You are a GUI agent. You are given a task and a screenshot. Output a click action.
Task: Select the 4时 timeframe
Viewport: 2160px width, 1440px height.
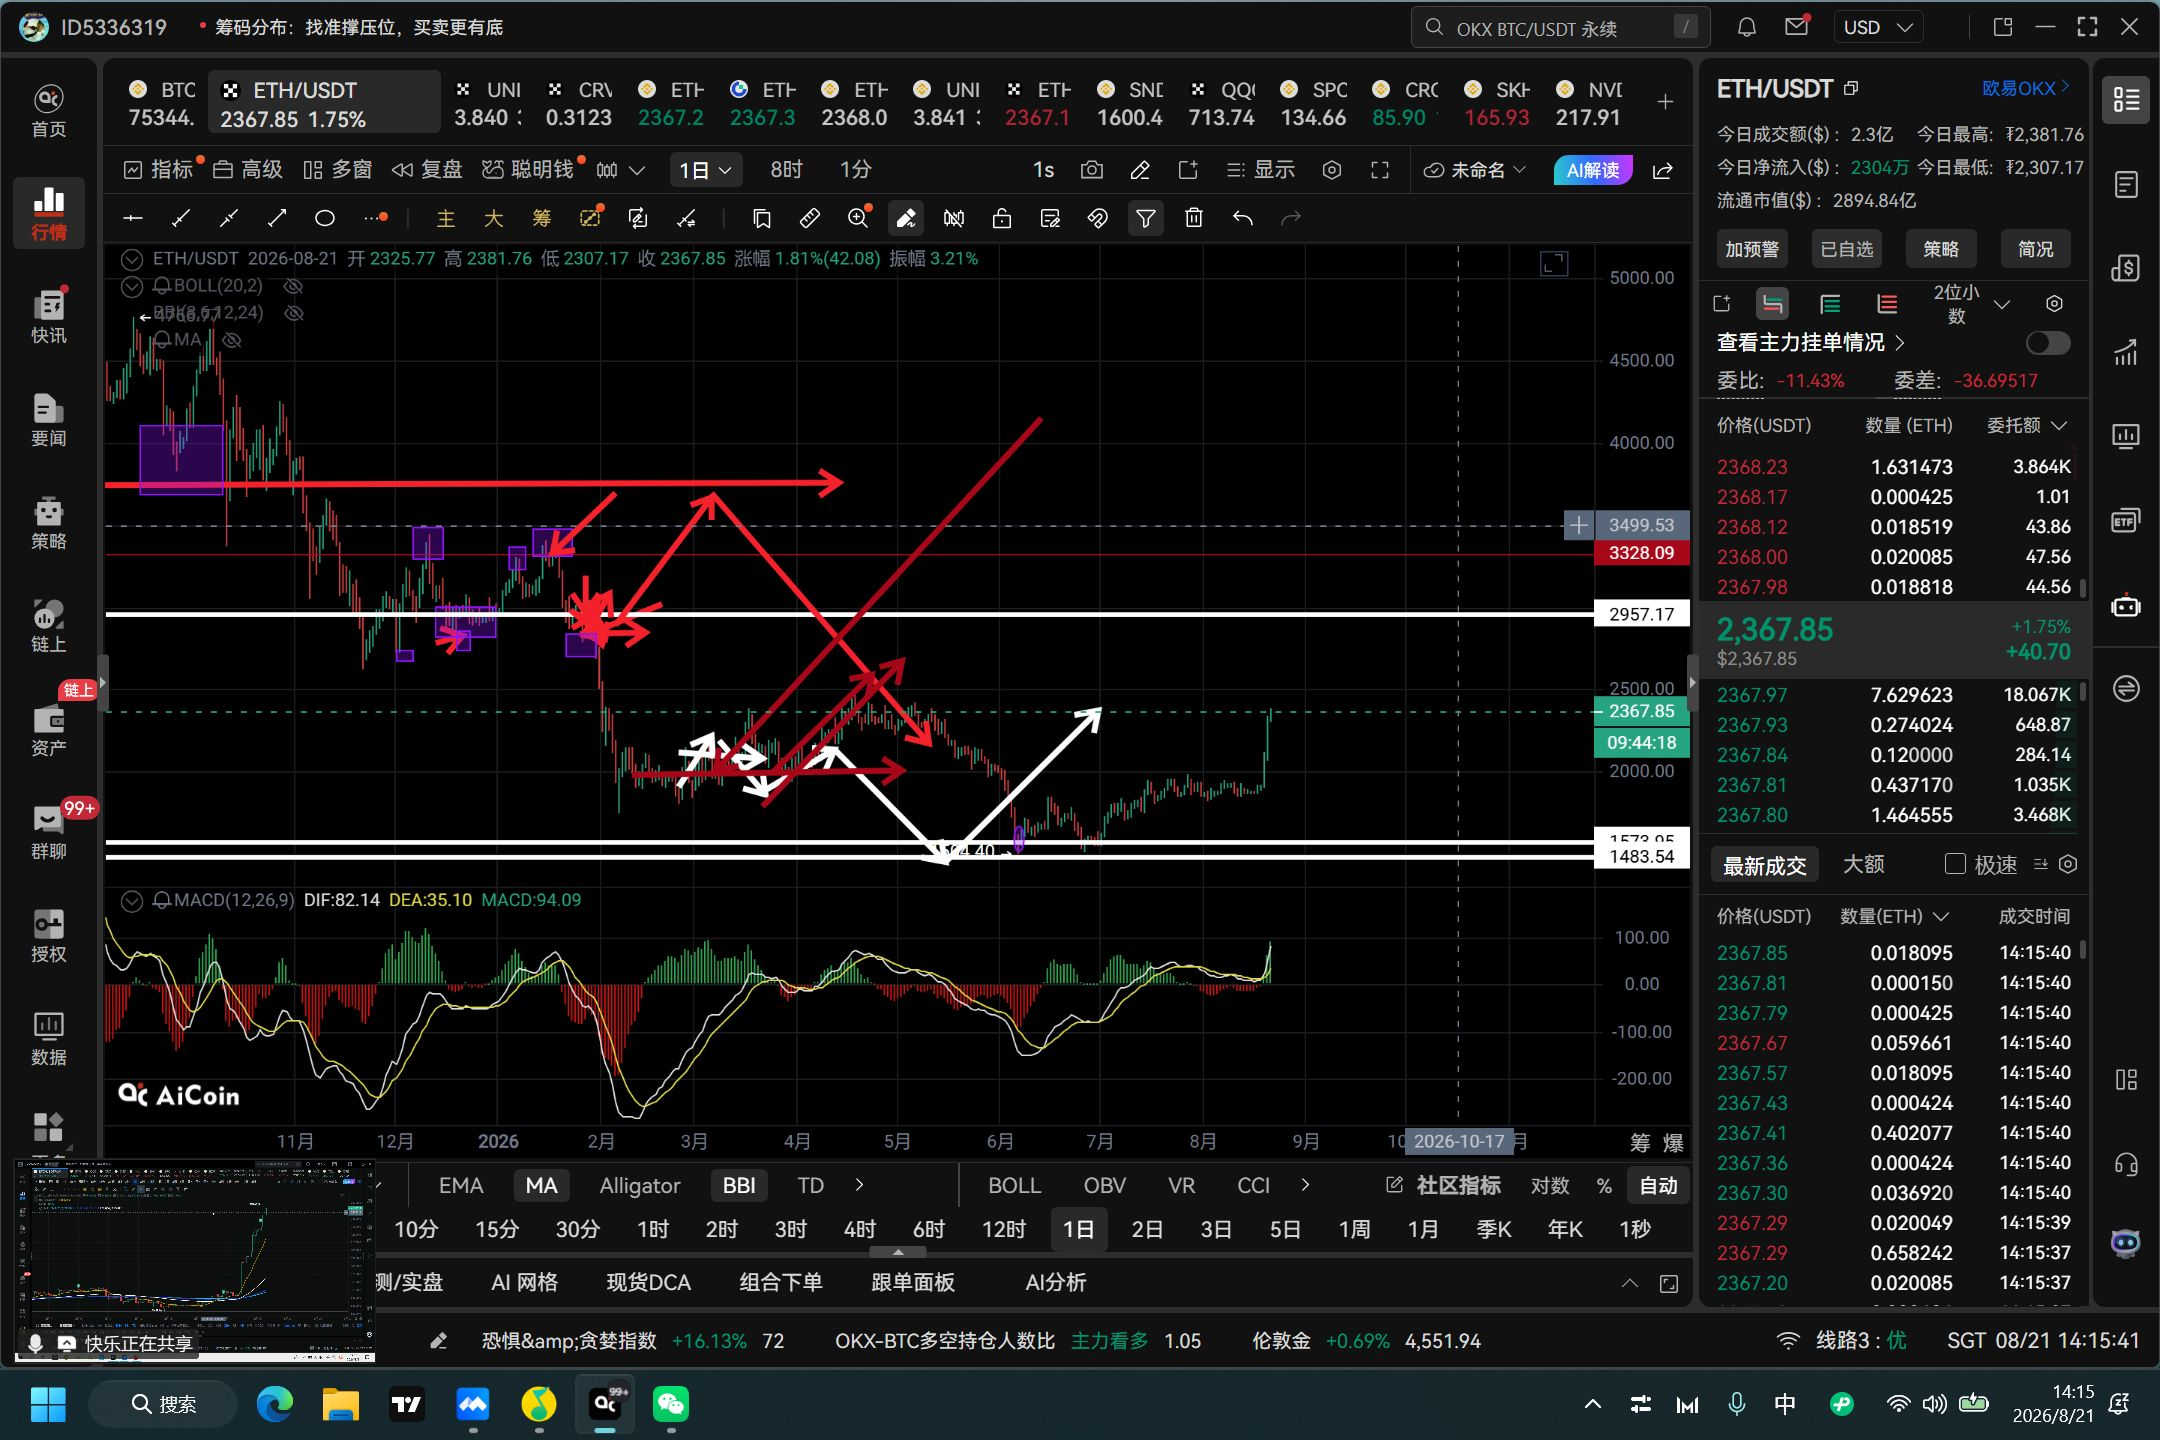click(859, 1229)
